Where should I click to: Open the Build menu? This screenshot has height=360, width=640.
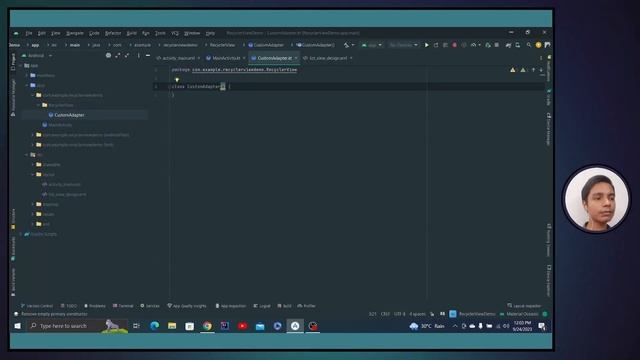(131, 33)
